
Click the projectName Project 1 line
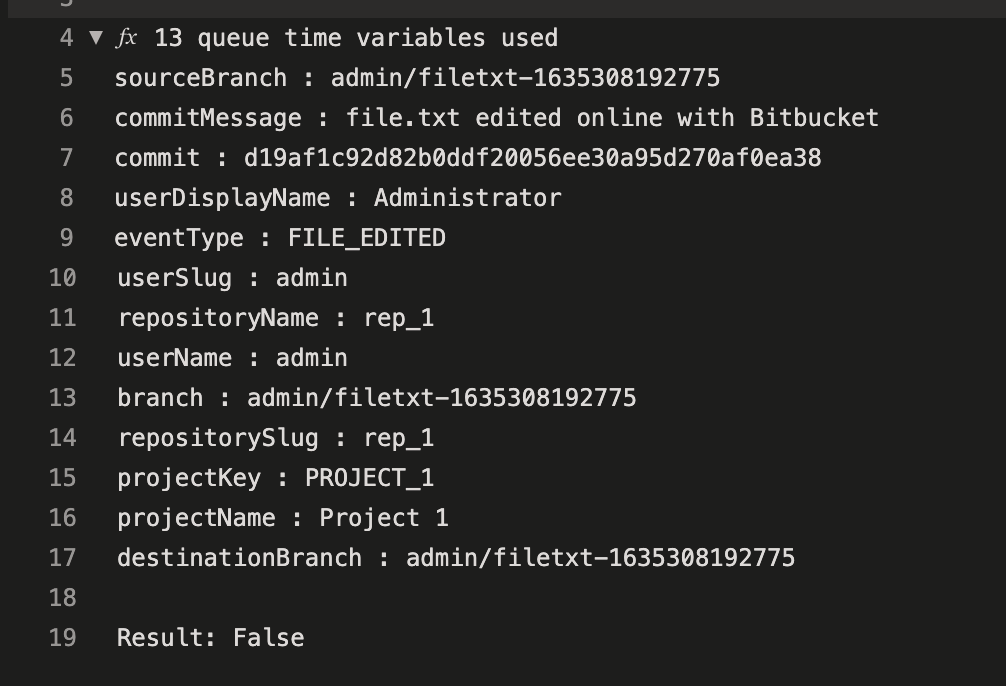click(x=283, y=518)
